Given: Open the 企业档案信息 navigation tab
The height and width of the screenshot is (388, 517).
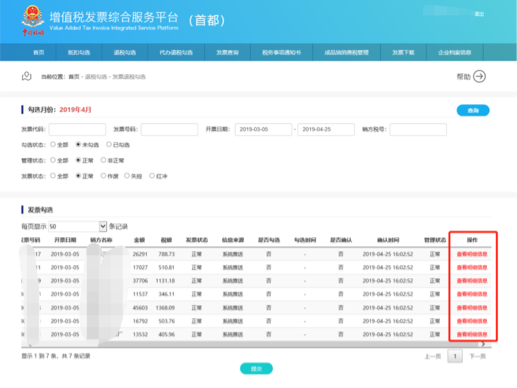Looking at the screenshot, I should [455, 52].
